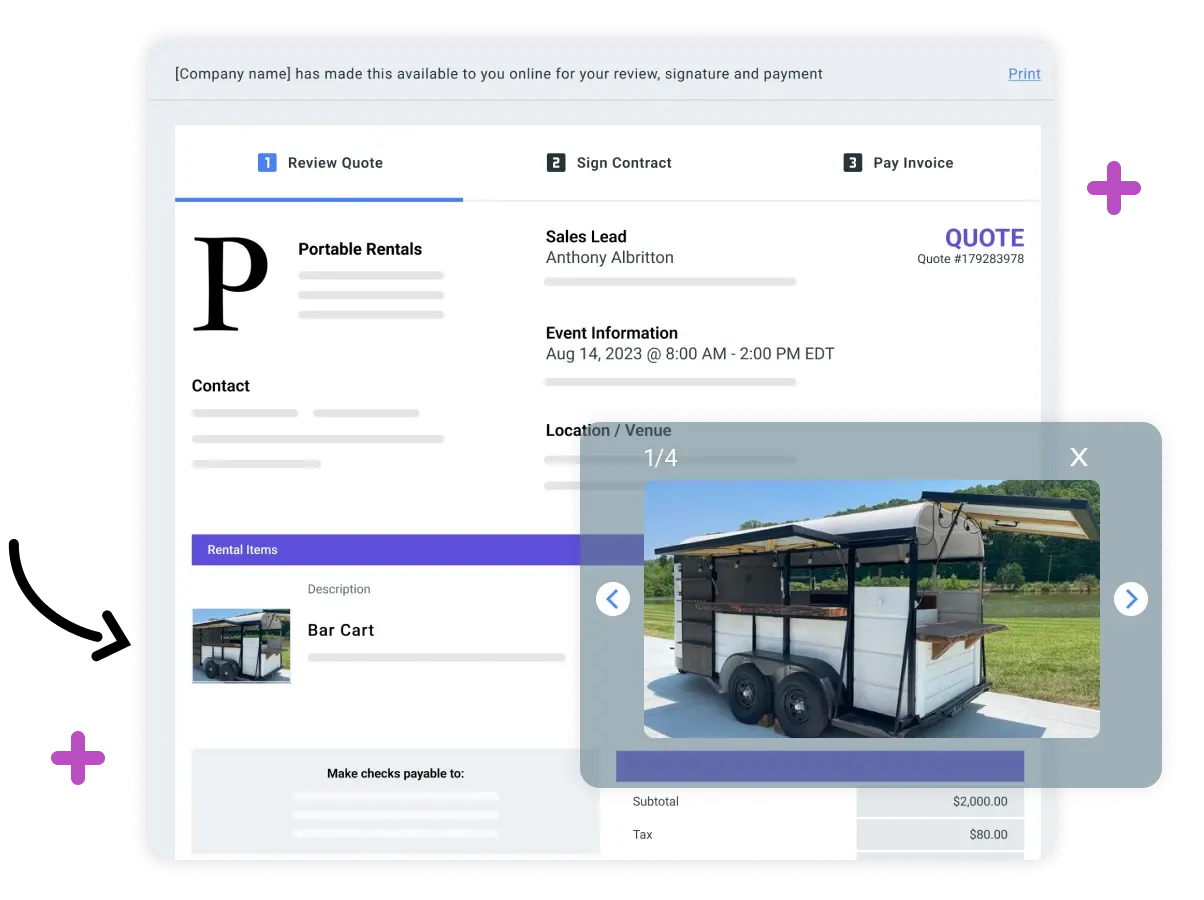Switch to the Sign Contract tab

[x=608, y=163]
